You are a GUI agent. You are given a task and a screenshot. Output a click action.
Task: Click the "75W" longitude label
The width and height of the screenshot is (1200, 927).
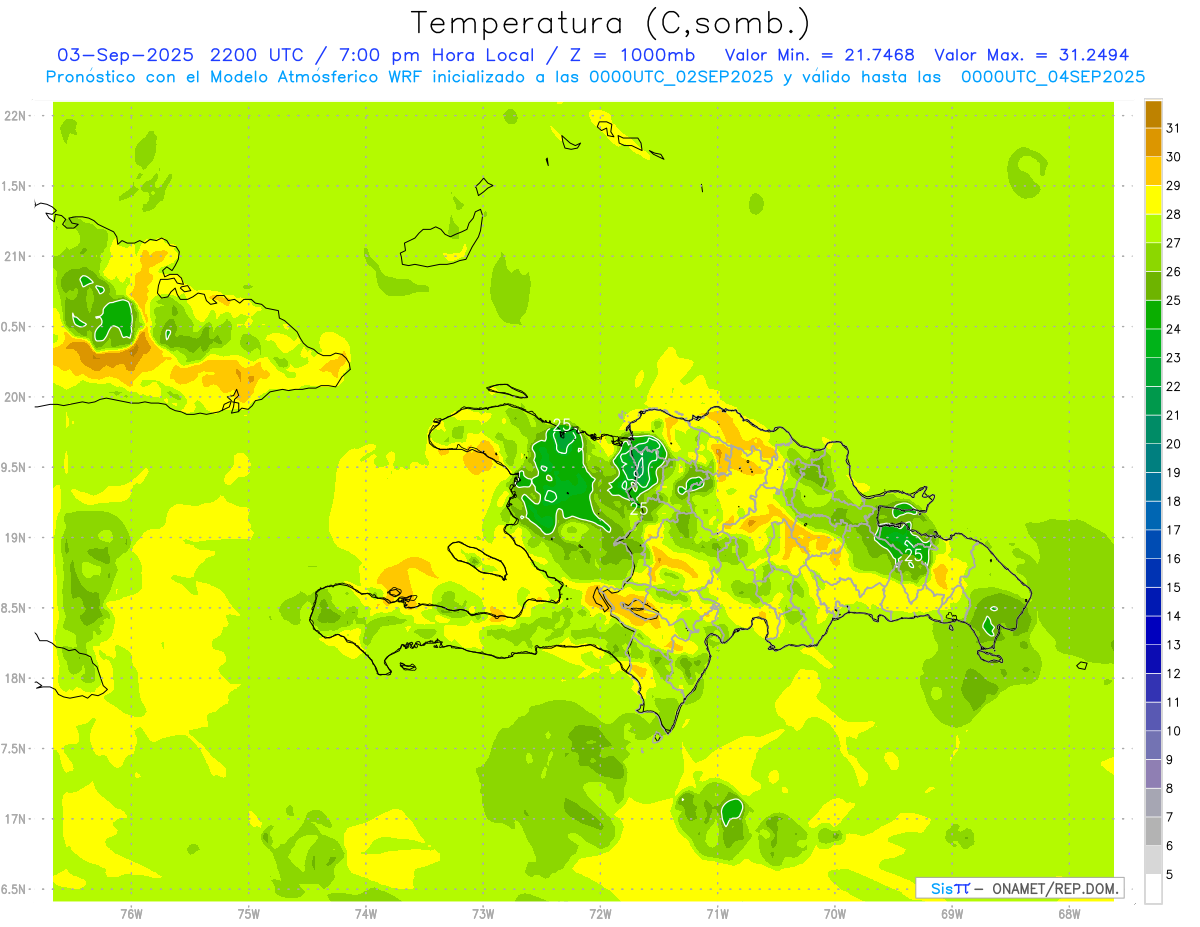click(248, 913)
